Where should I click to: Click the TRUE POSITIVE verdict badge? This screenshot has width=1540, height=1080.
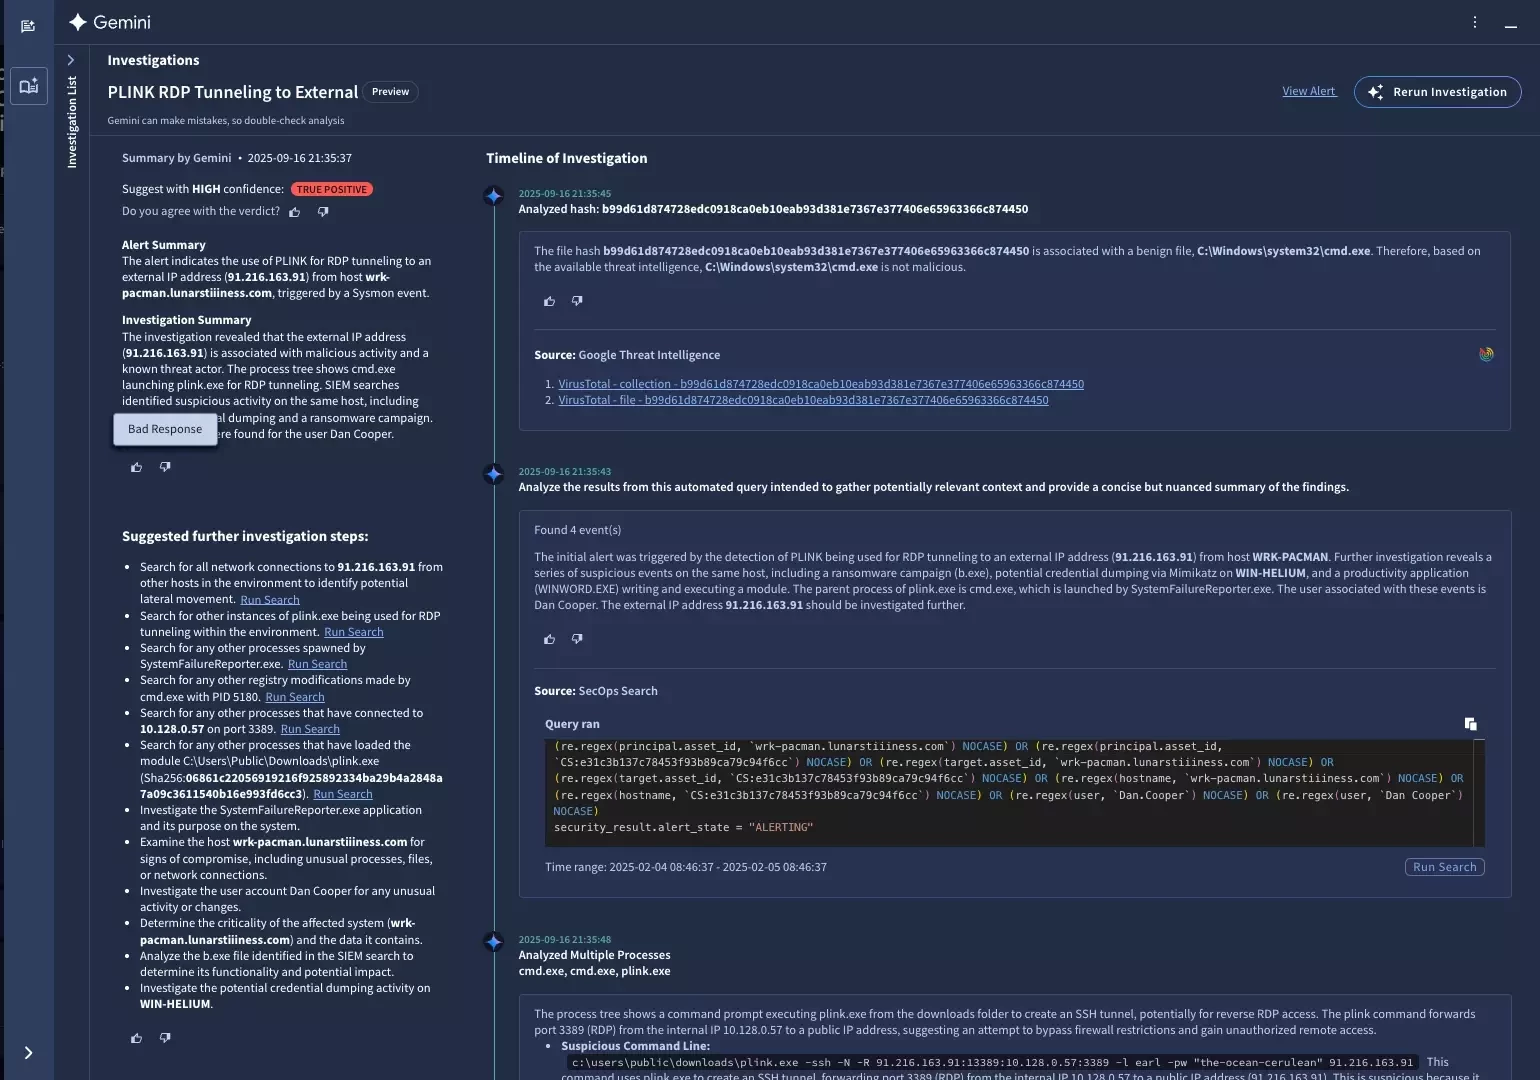click(x=332, y=189)
